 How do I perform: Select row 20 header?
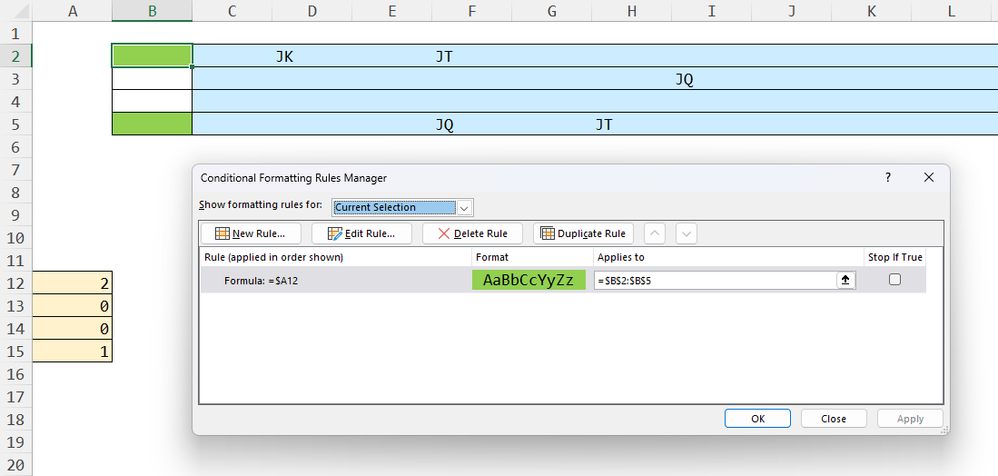16,465
